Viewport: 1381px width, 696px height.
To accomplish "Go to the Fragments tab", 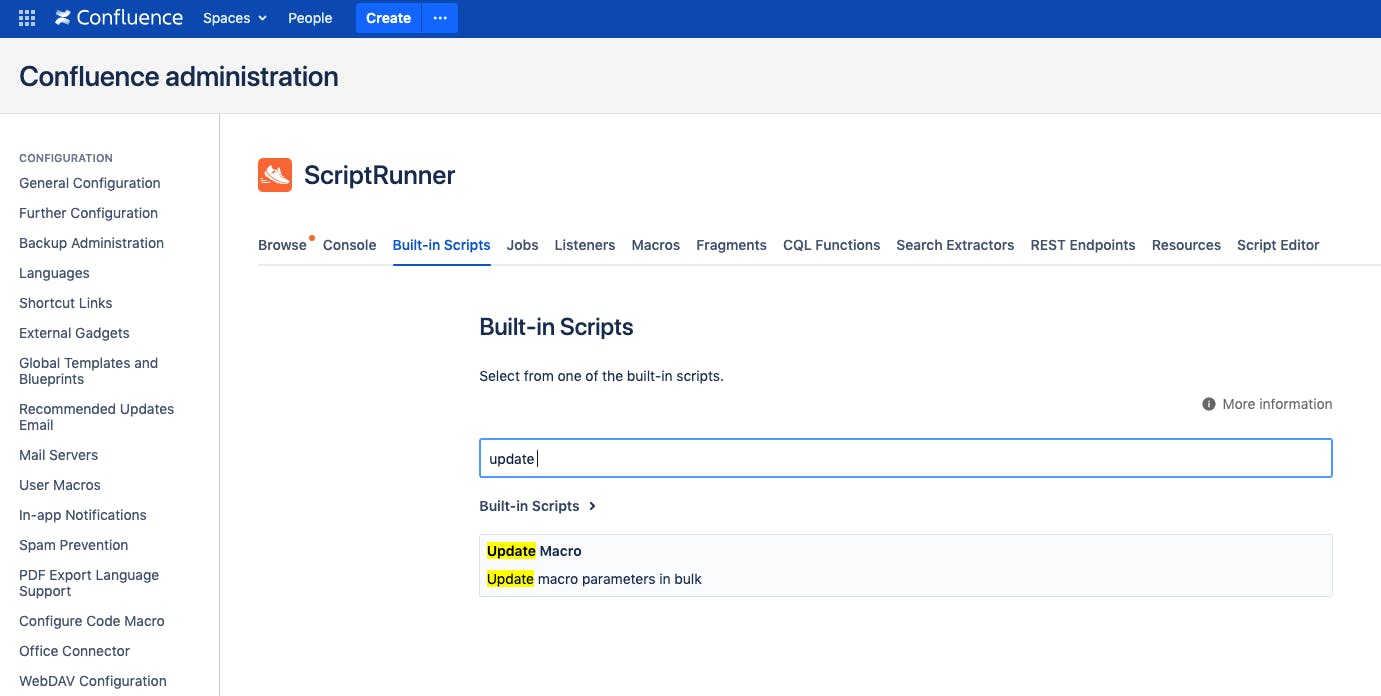I will click(x=732, y=245).
